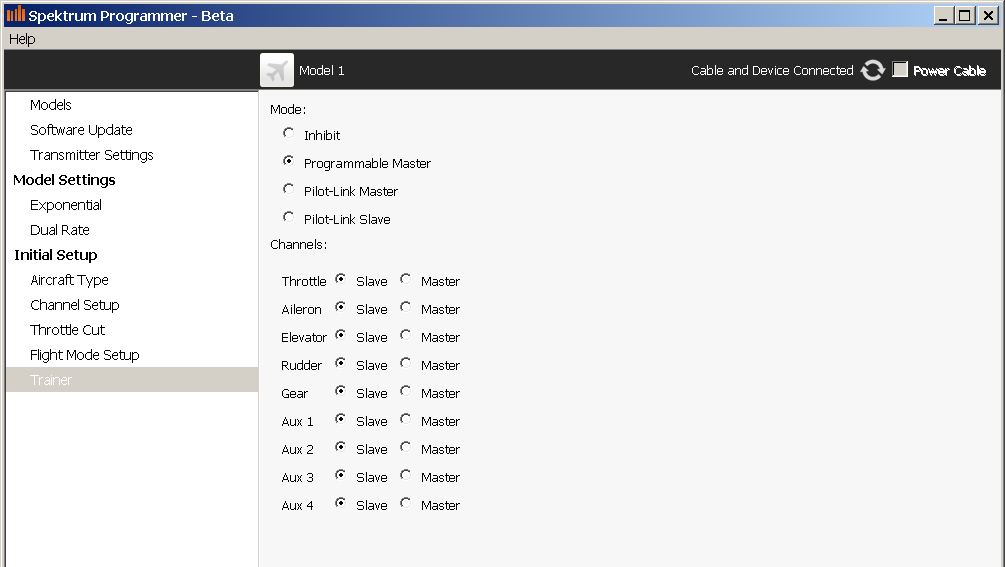Image resolution: width=1005 pixels, height=567 pixels.
Task: Click the airplane model icon
Action: pos(277,70)
